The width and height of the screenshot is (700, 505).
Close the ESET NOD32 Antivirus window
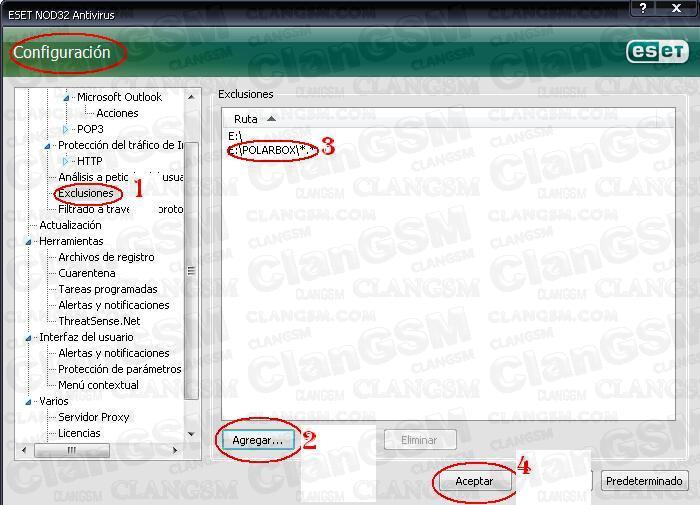(x=677, y=8)
